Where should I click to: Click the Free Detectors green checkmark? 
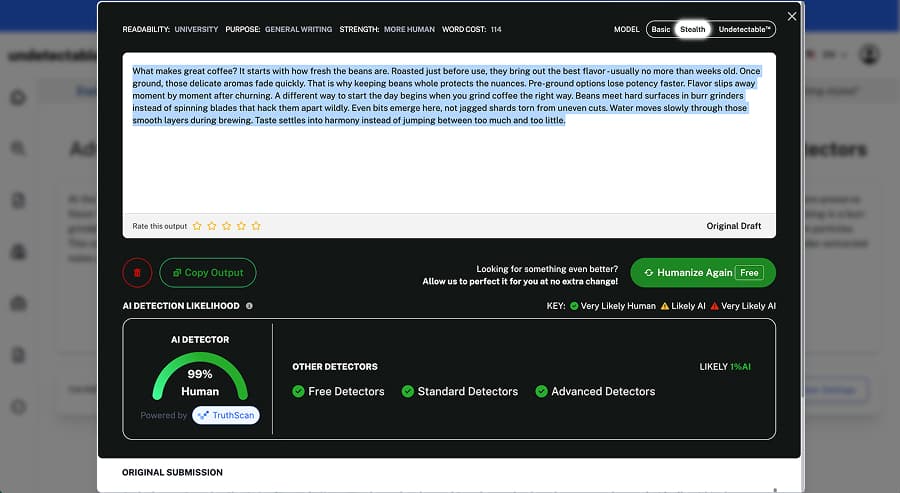click(x=299, y=391)
